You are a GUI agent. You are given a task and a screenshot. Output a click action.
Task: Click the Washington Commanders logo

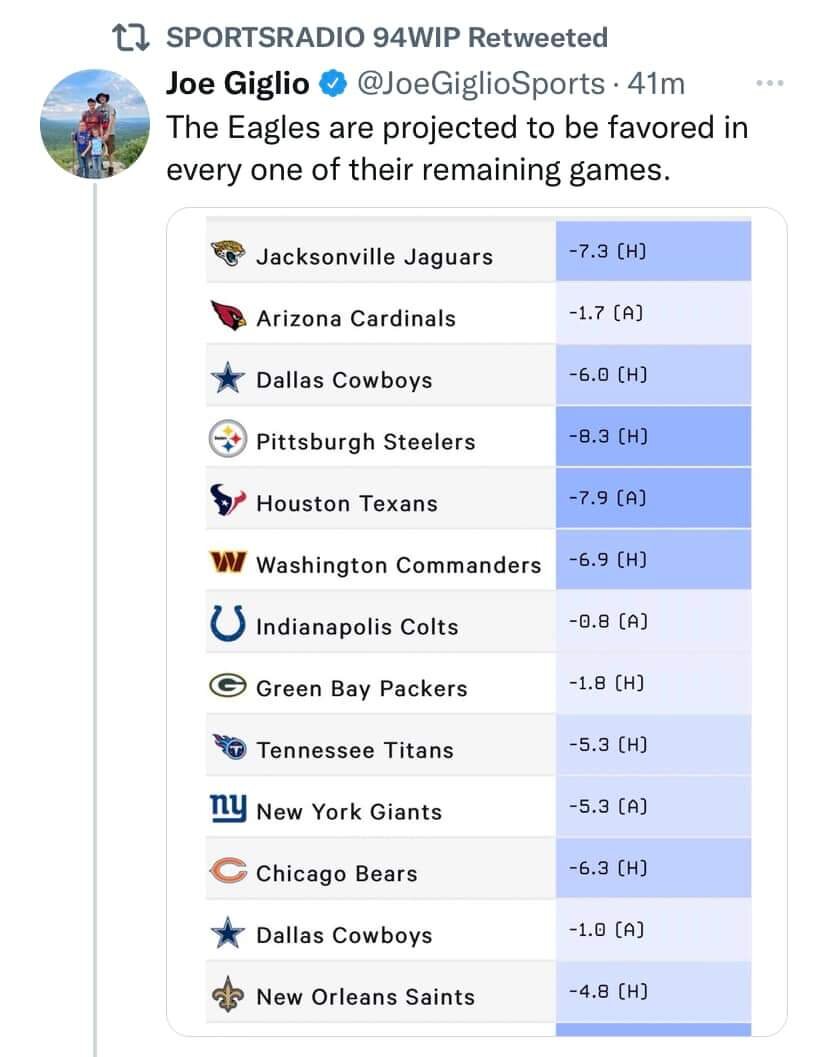228,564
